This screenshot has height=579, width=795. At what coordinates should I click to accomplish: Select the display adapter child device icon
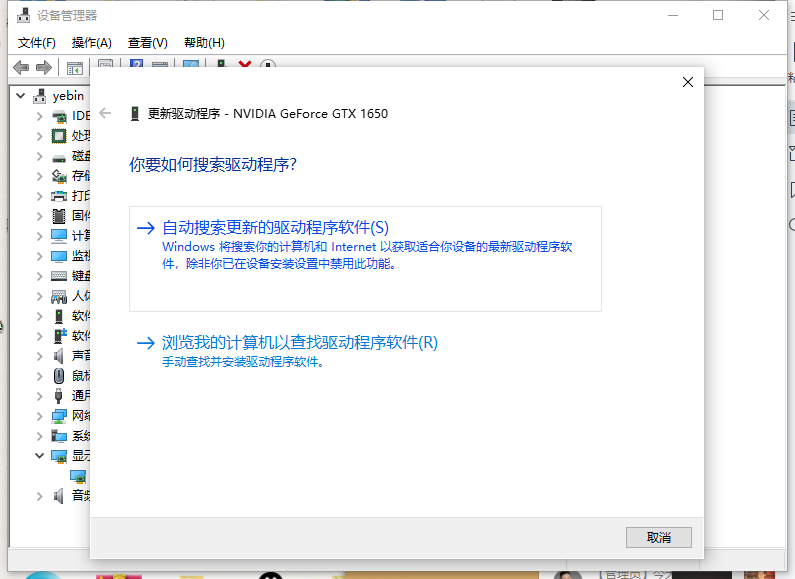coord(78,477)
